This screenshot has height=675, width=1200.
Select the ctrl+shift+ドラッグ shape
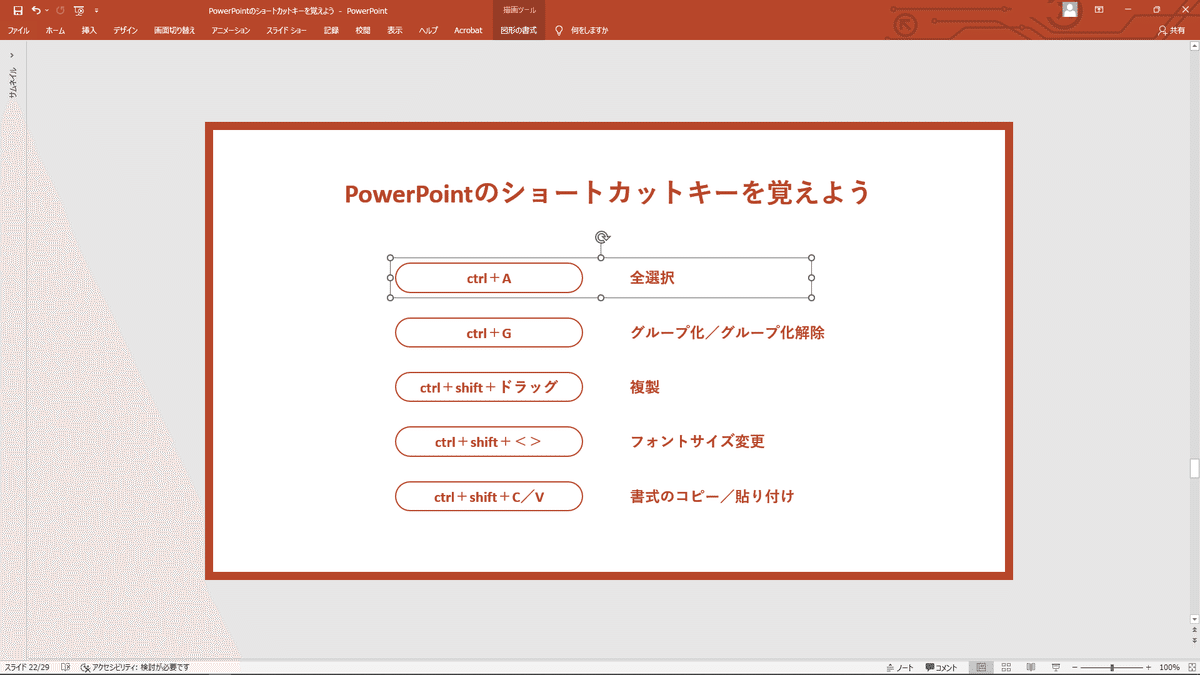[489, 387]
